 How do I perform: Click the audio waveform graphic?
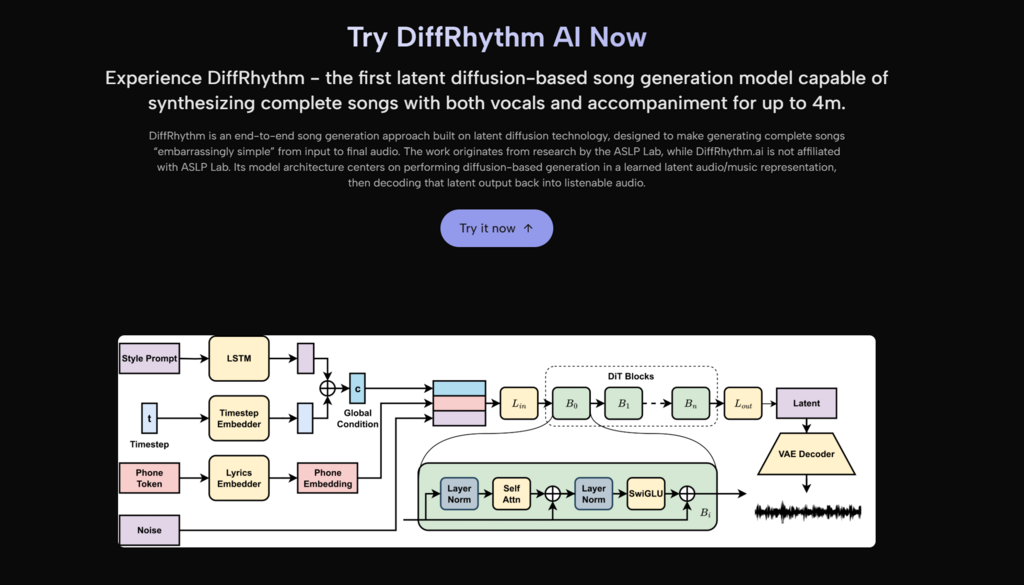(x=806, y=512)
